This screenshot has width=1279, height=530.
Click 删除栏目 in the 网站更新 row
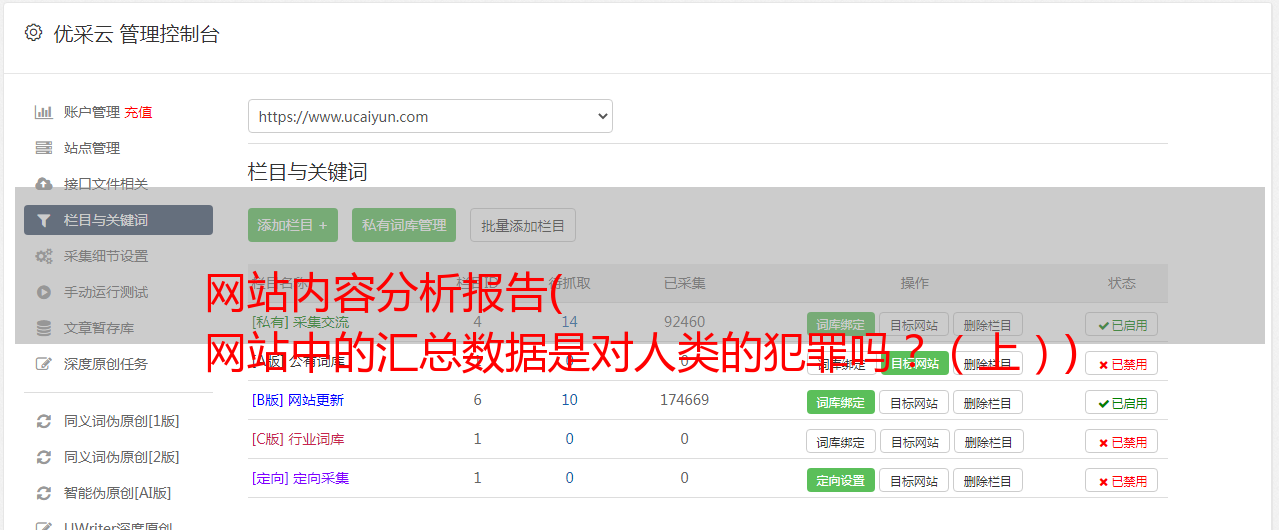click(988, 402)
